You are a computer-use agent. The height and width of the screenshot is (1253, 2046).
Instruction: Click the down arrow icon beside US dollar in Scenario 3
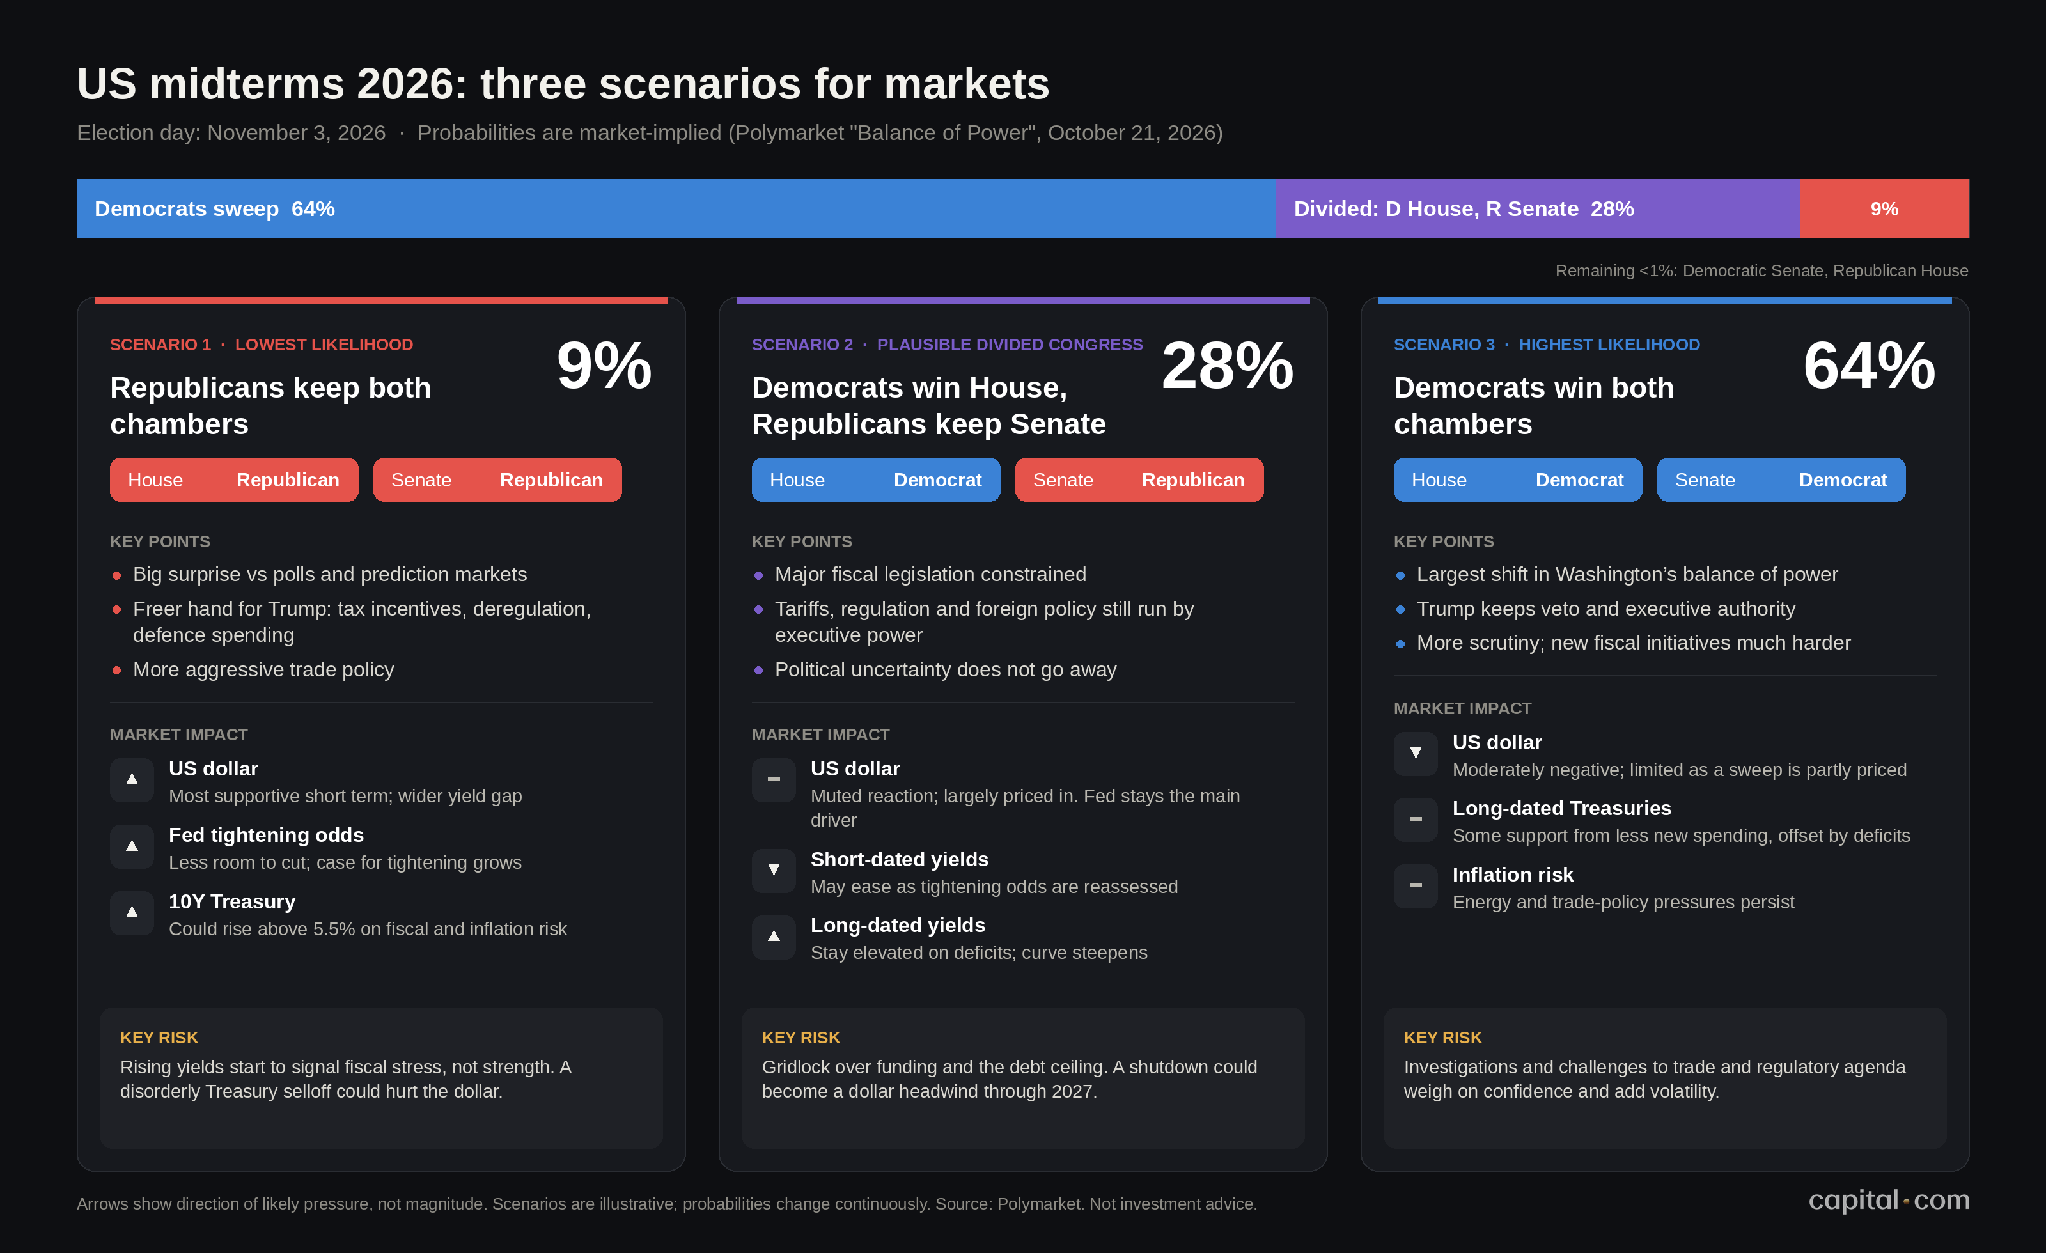[x=1416, y=754]
